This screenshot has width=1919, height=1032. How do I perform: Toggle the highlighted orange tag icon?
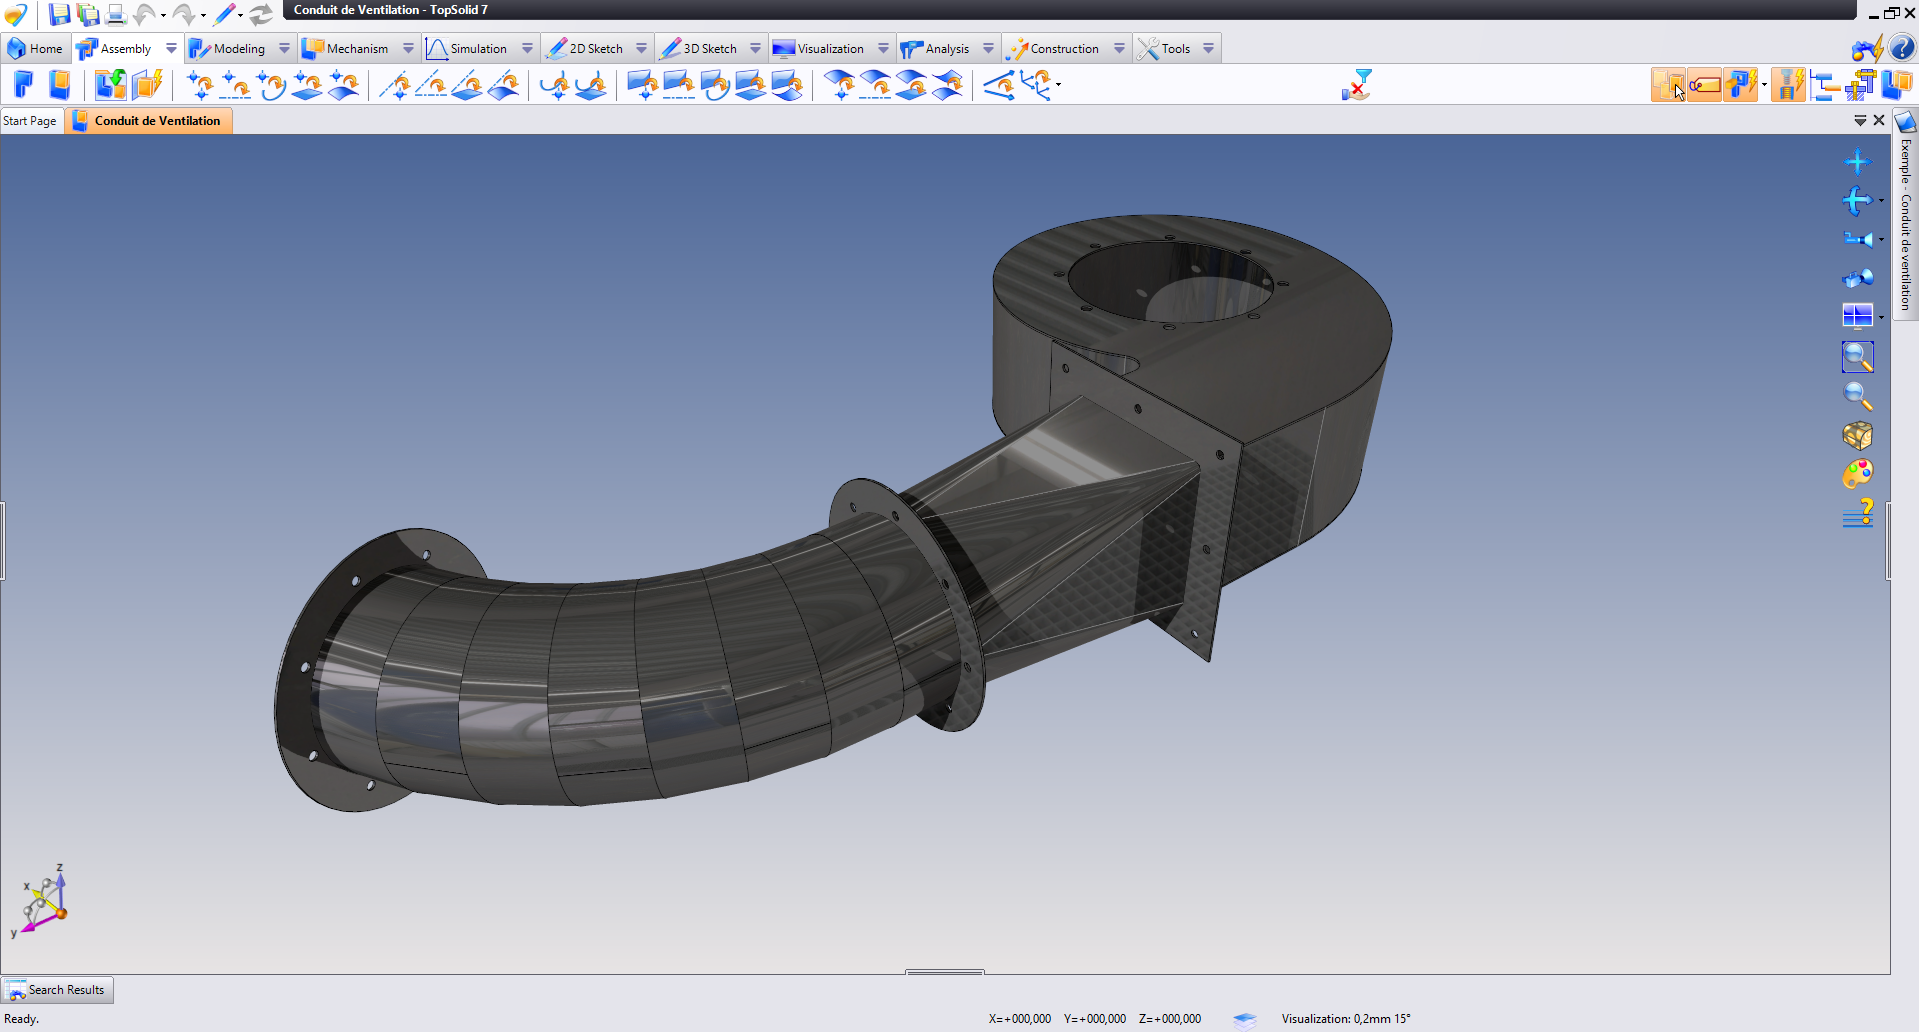(1704, 85)
